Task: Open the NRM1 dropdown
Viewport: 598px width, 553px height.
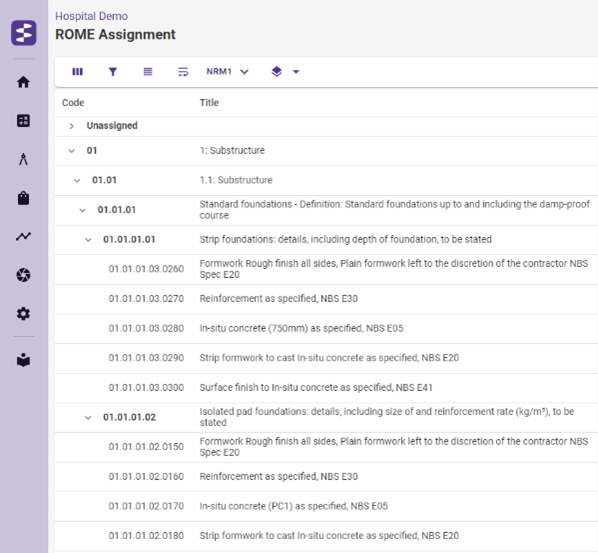Action: click(x=228, y=72)
